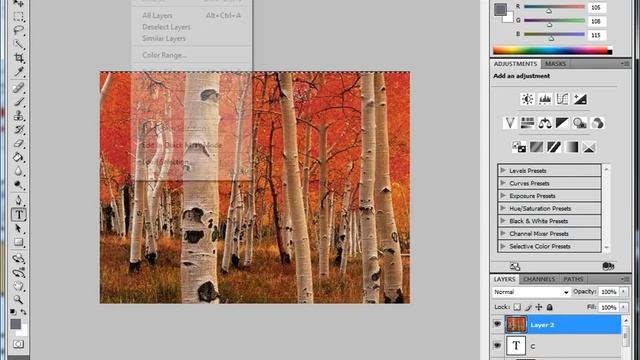Hide Layer 2 with eye icon
The width and height of the screenshot is (640, 360).
497,324
